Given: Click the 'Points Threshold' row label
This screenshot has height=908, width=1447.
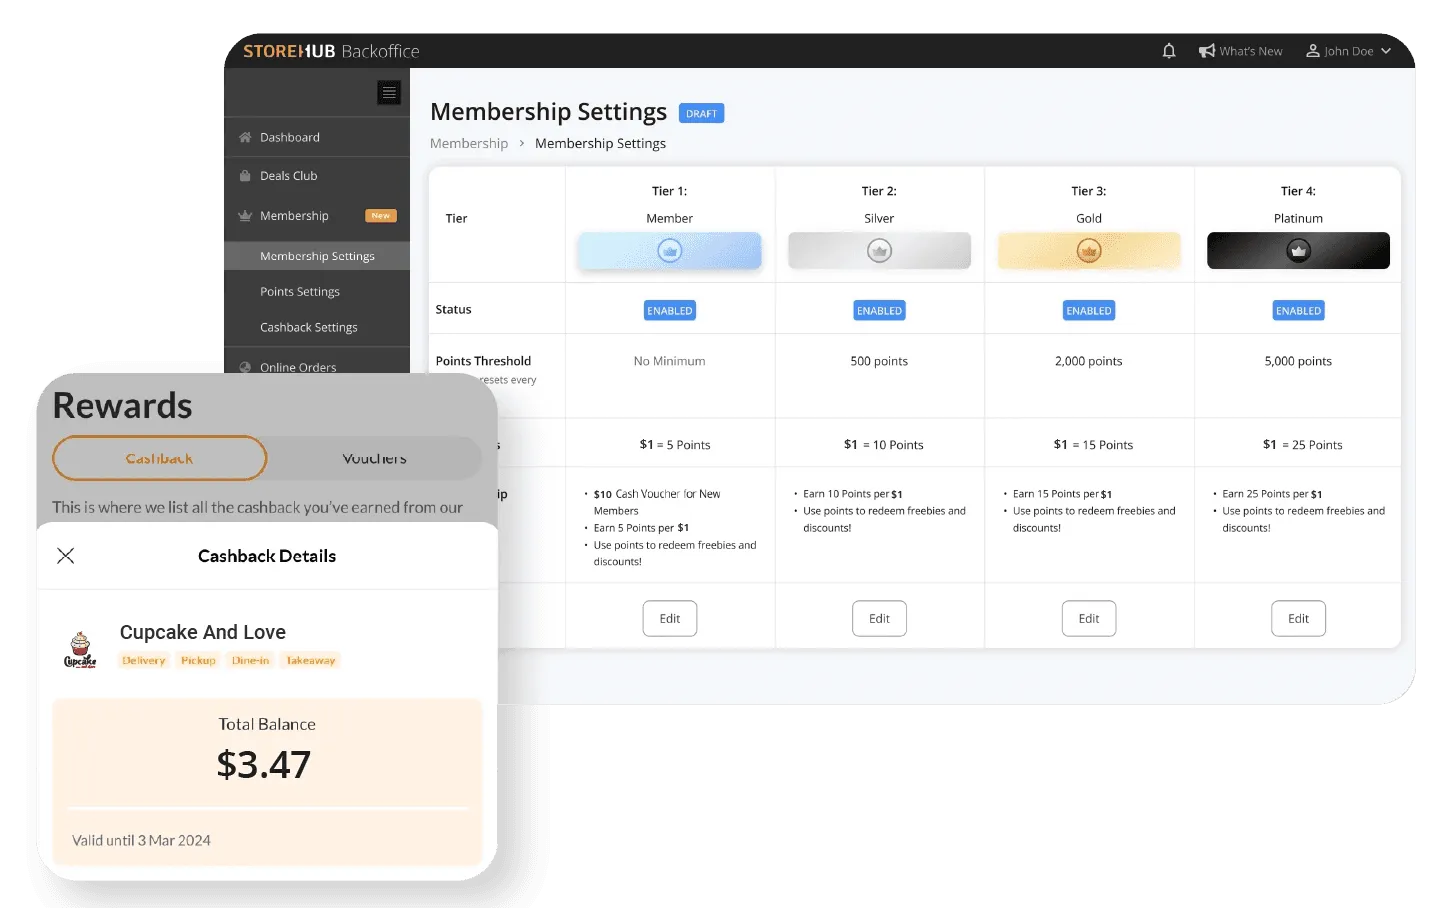Looking at the screenshot, I should pos(483,361).
